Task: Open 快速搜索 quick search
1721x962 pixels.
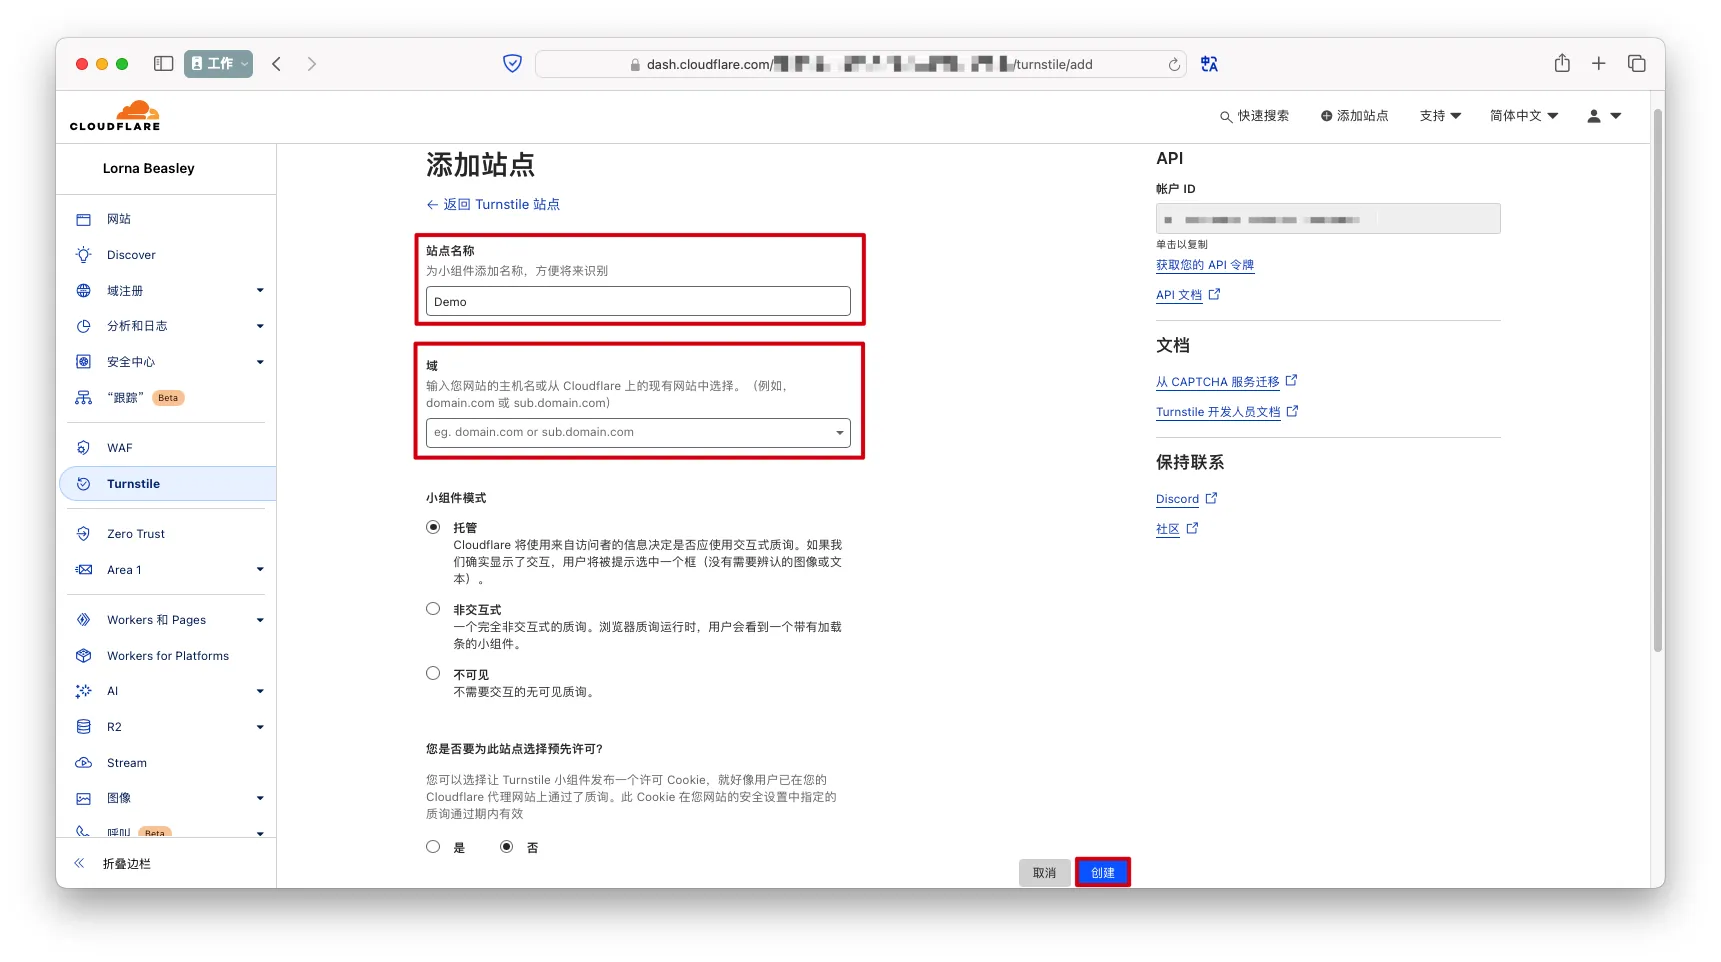Action: (1254, 116)
